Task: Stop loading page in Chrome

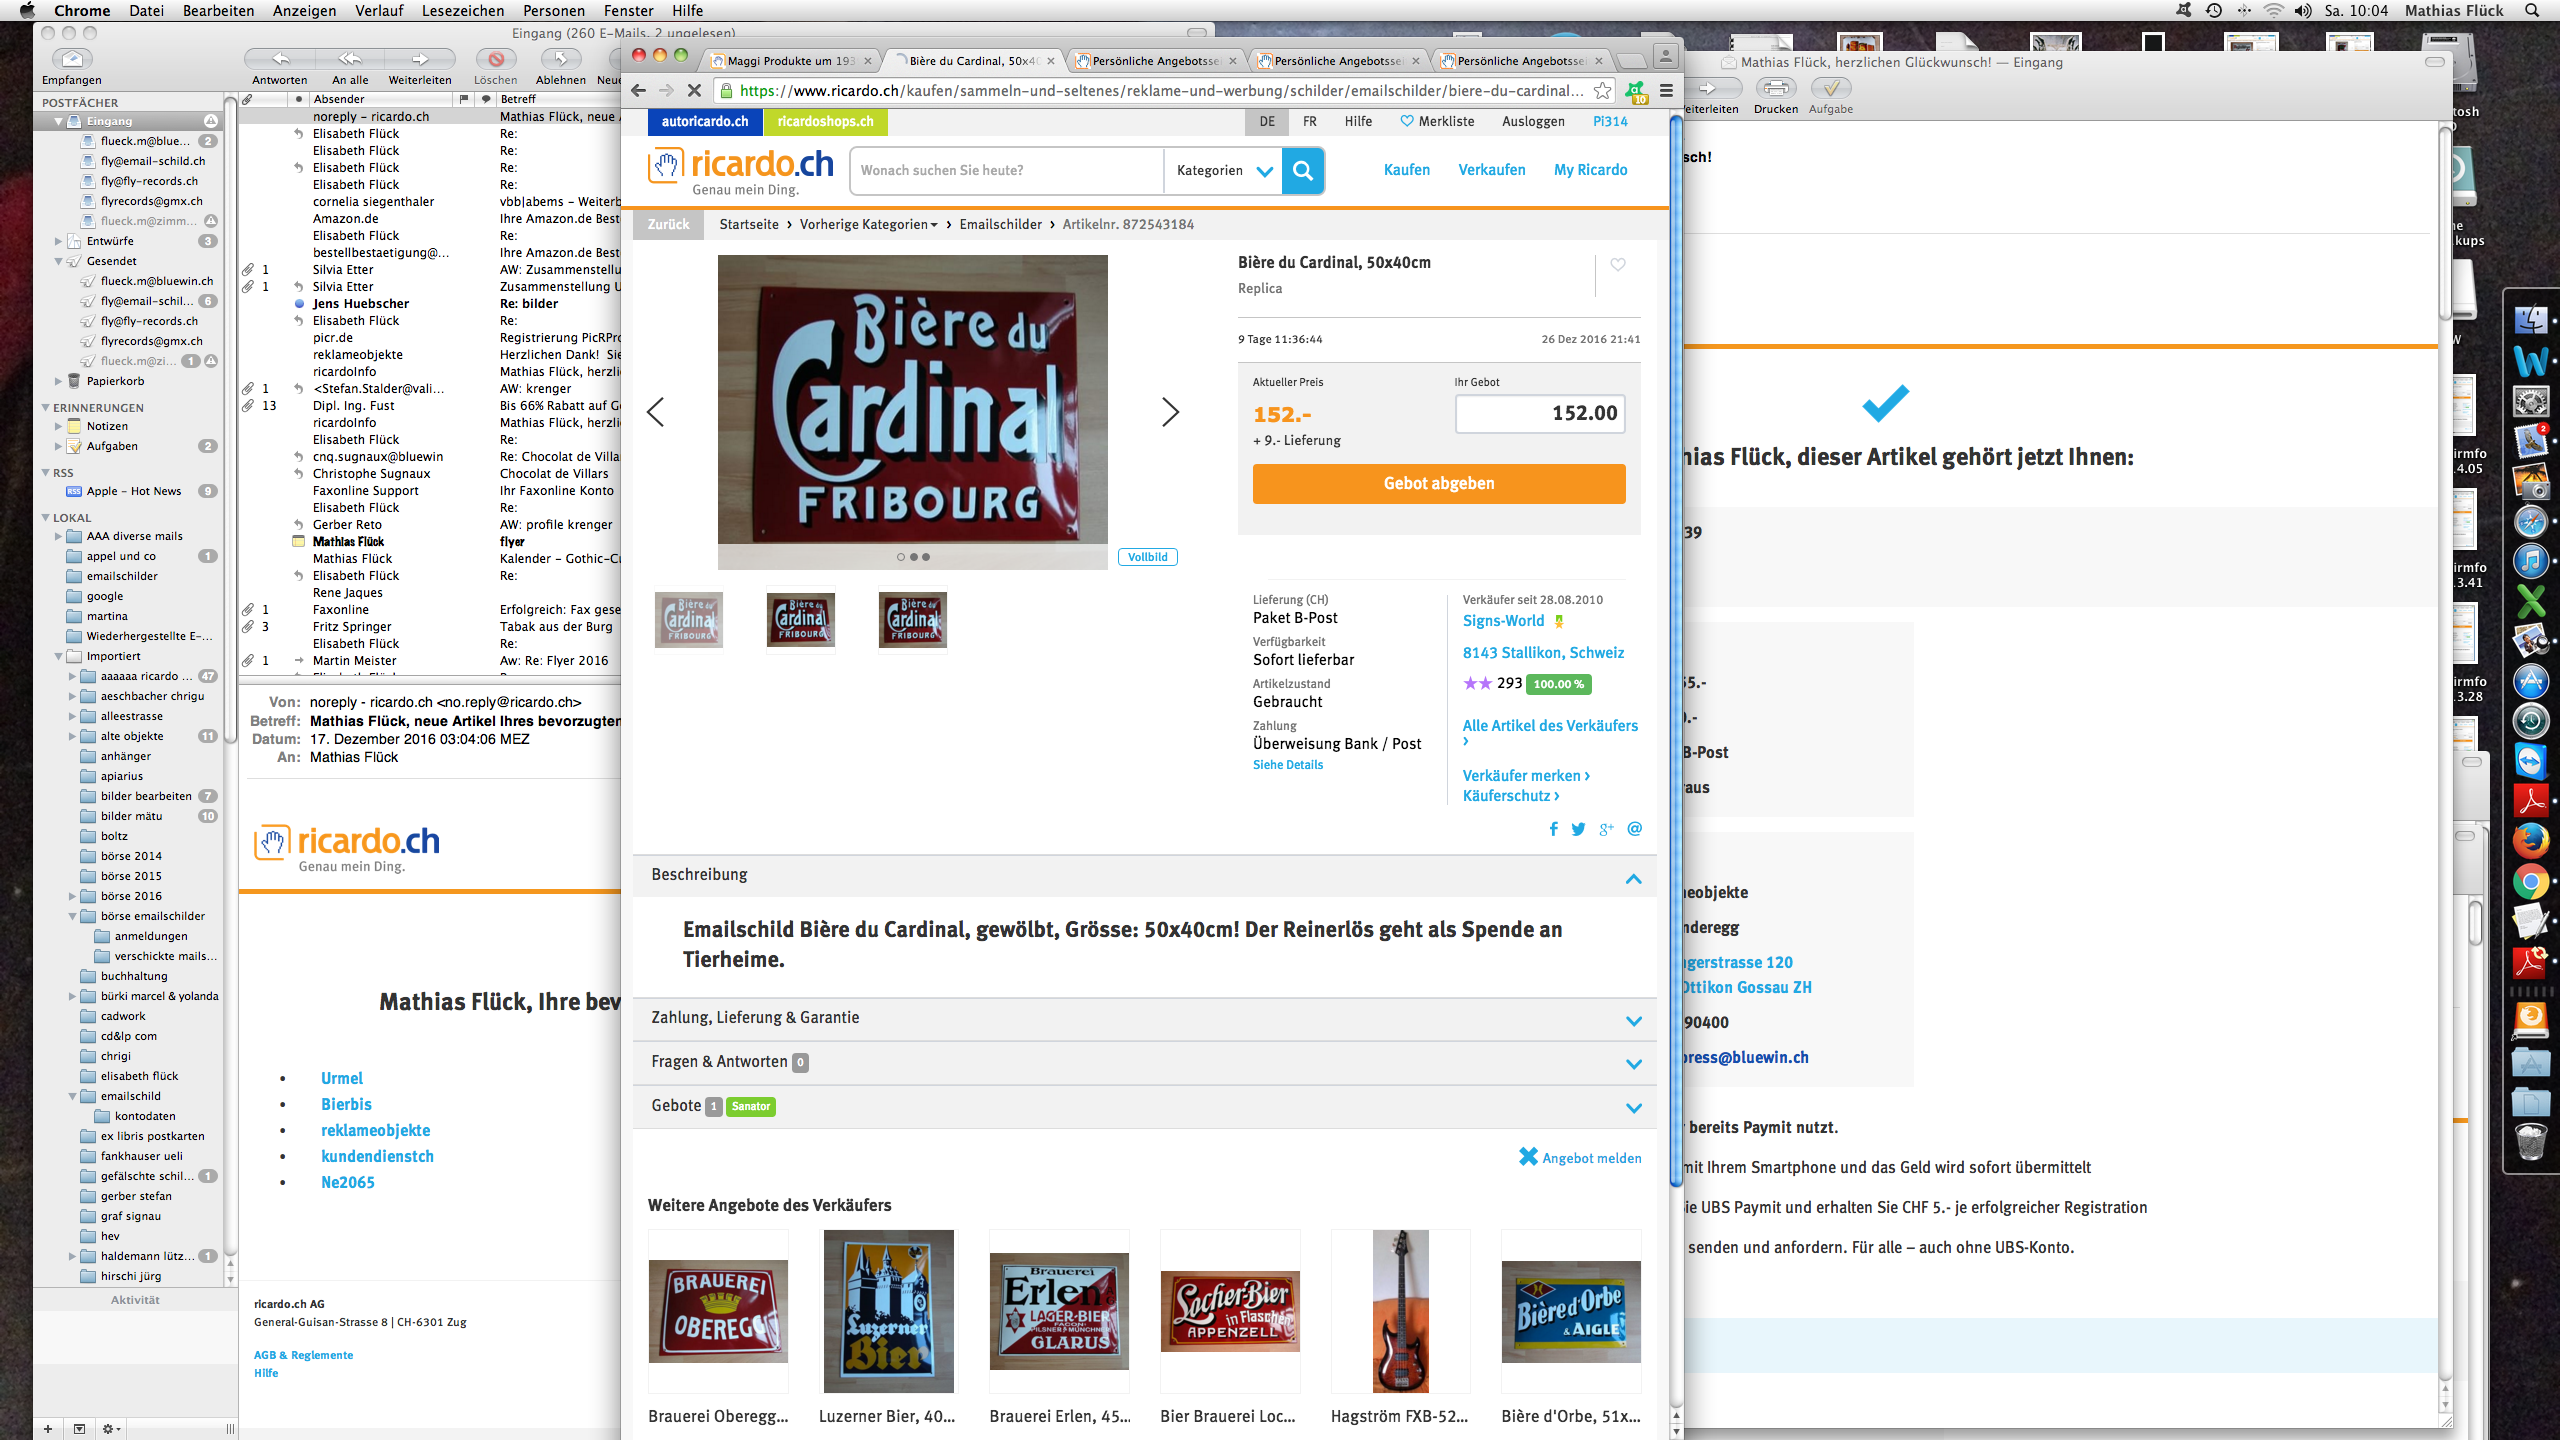Action: point(694,91)
